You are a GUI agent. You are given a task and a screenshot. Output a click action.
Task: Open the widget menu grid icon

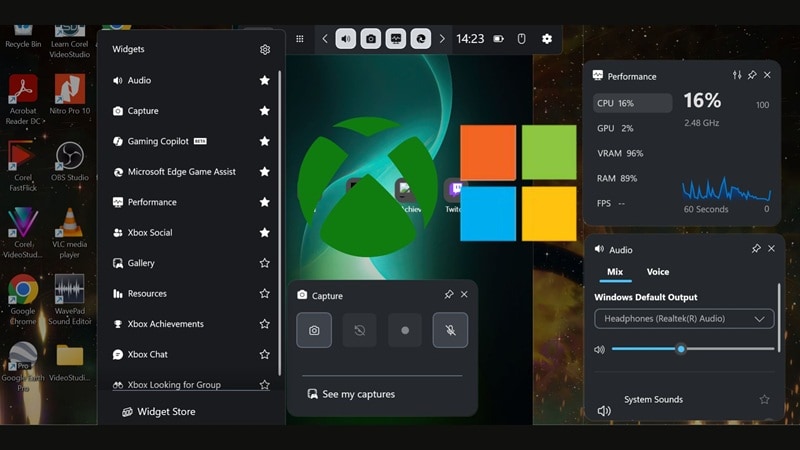(300, 39)
